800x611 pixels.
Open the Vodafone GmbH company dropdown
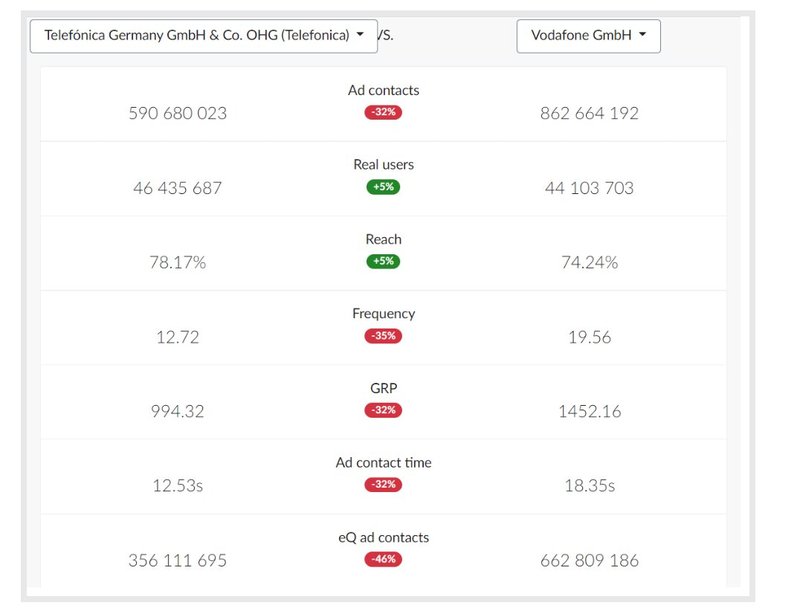[x=588, y=36]
